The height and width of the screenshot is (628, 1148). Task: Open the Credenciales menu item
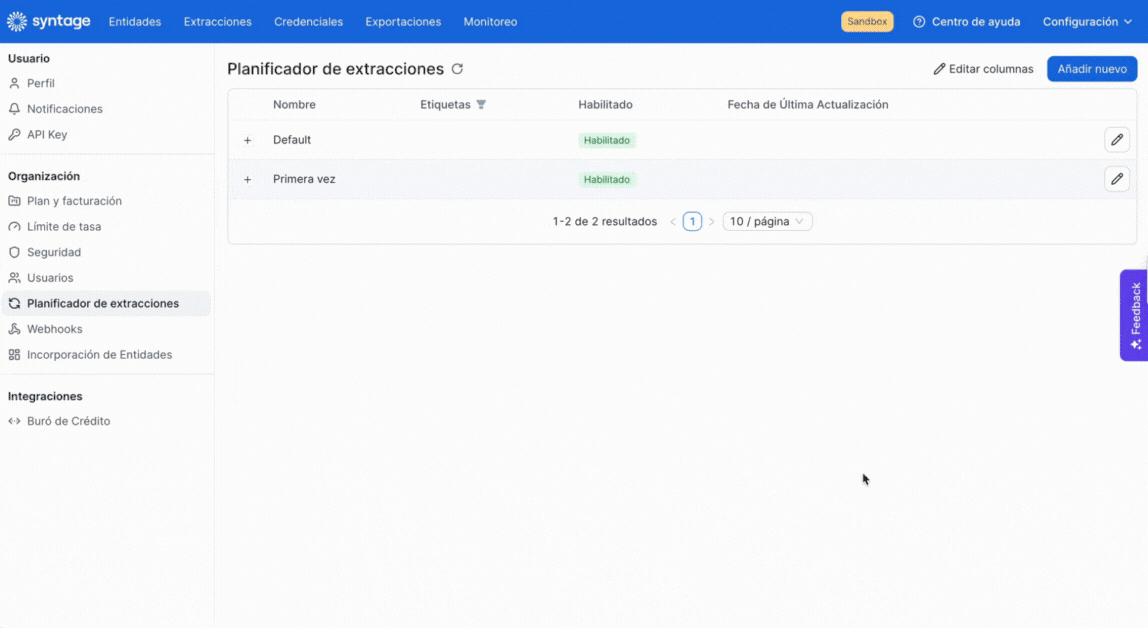308,22
